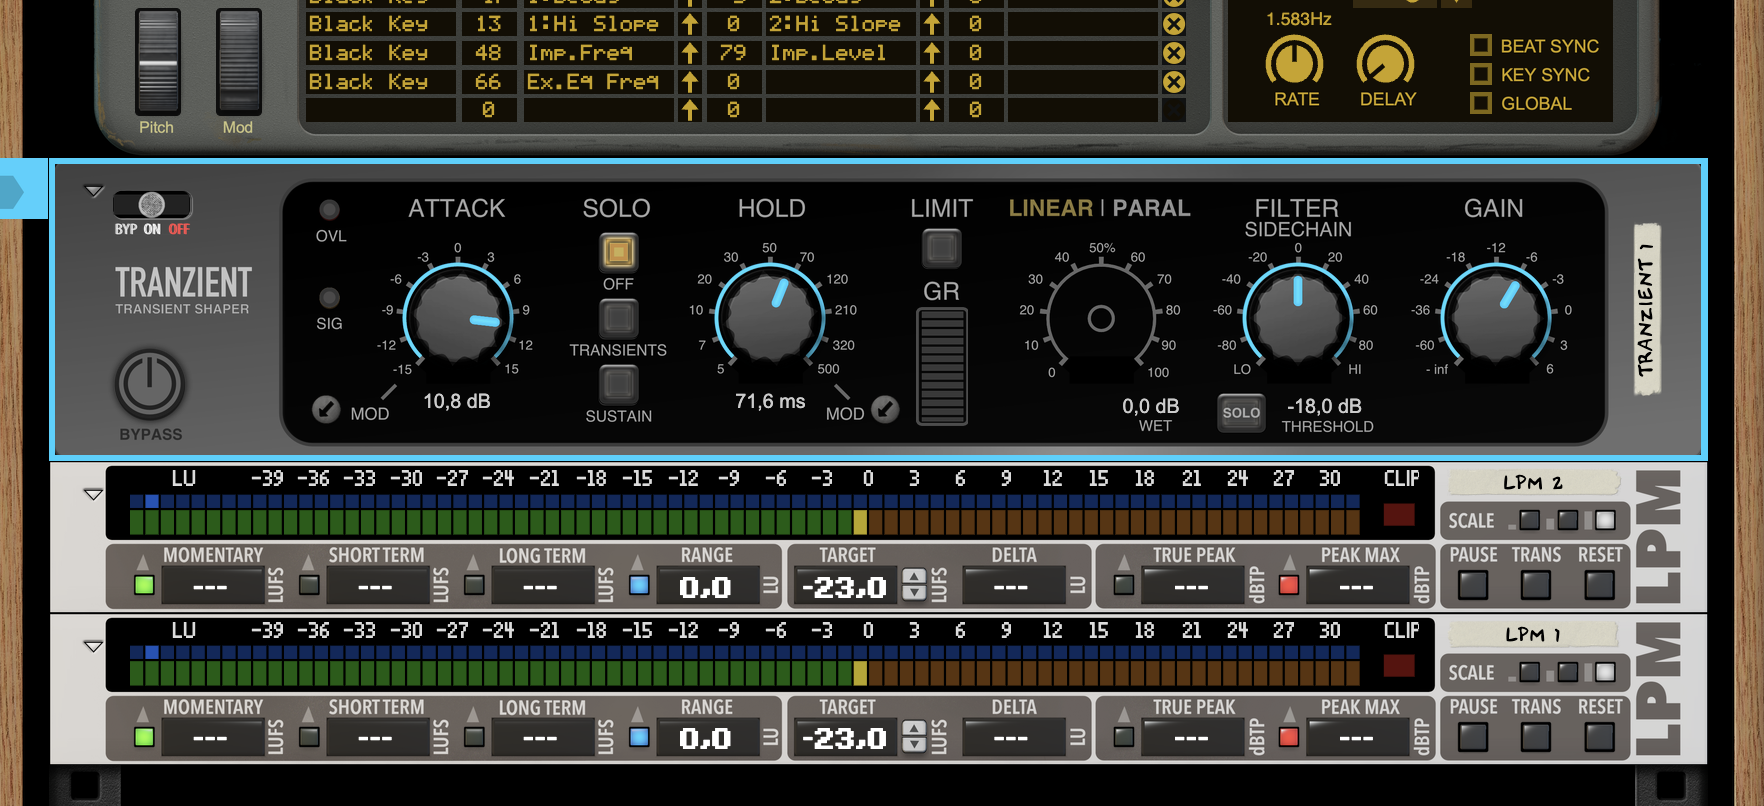Select the rightmost LPM 1 SCALE button

coord(1605,672)
